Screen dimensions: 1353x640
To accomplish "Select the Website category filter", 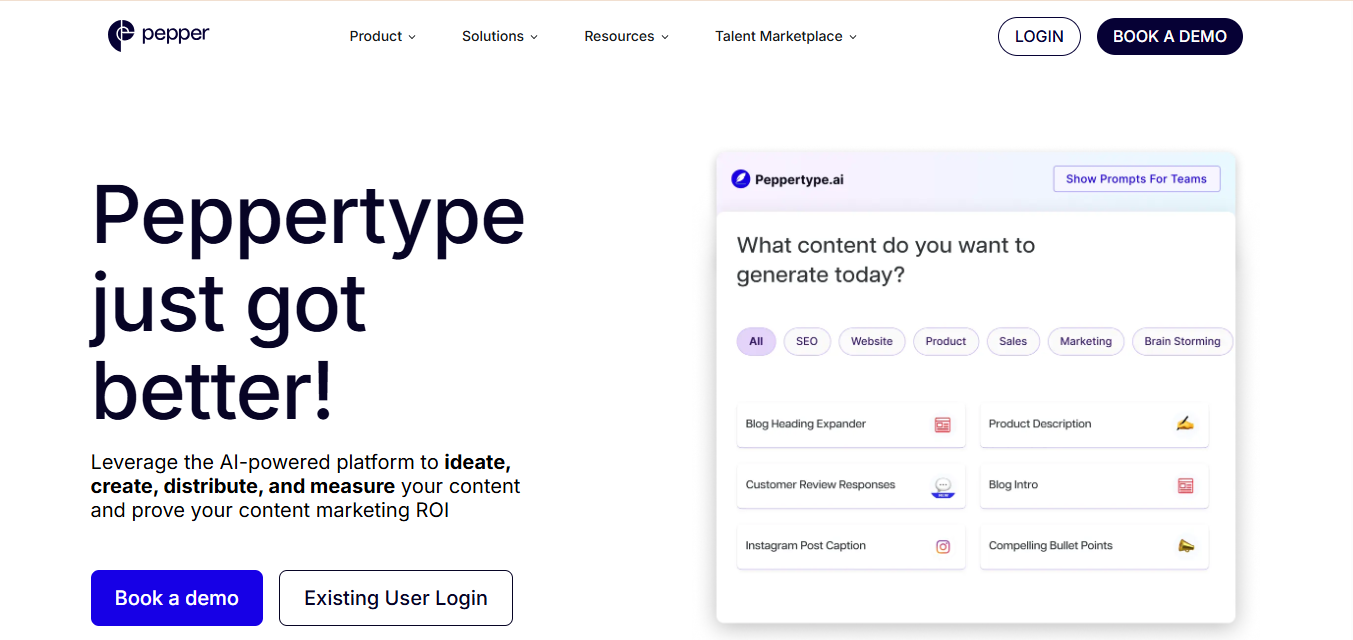I will pyautogui.click(x=872, y=341).
